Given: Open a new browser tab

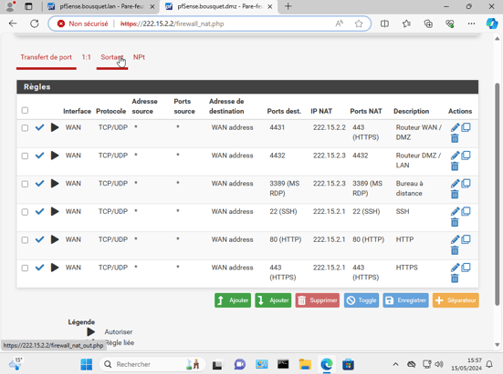Looking at the screenshot, I should click(288, 6).
